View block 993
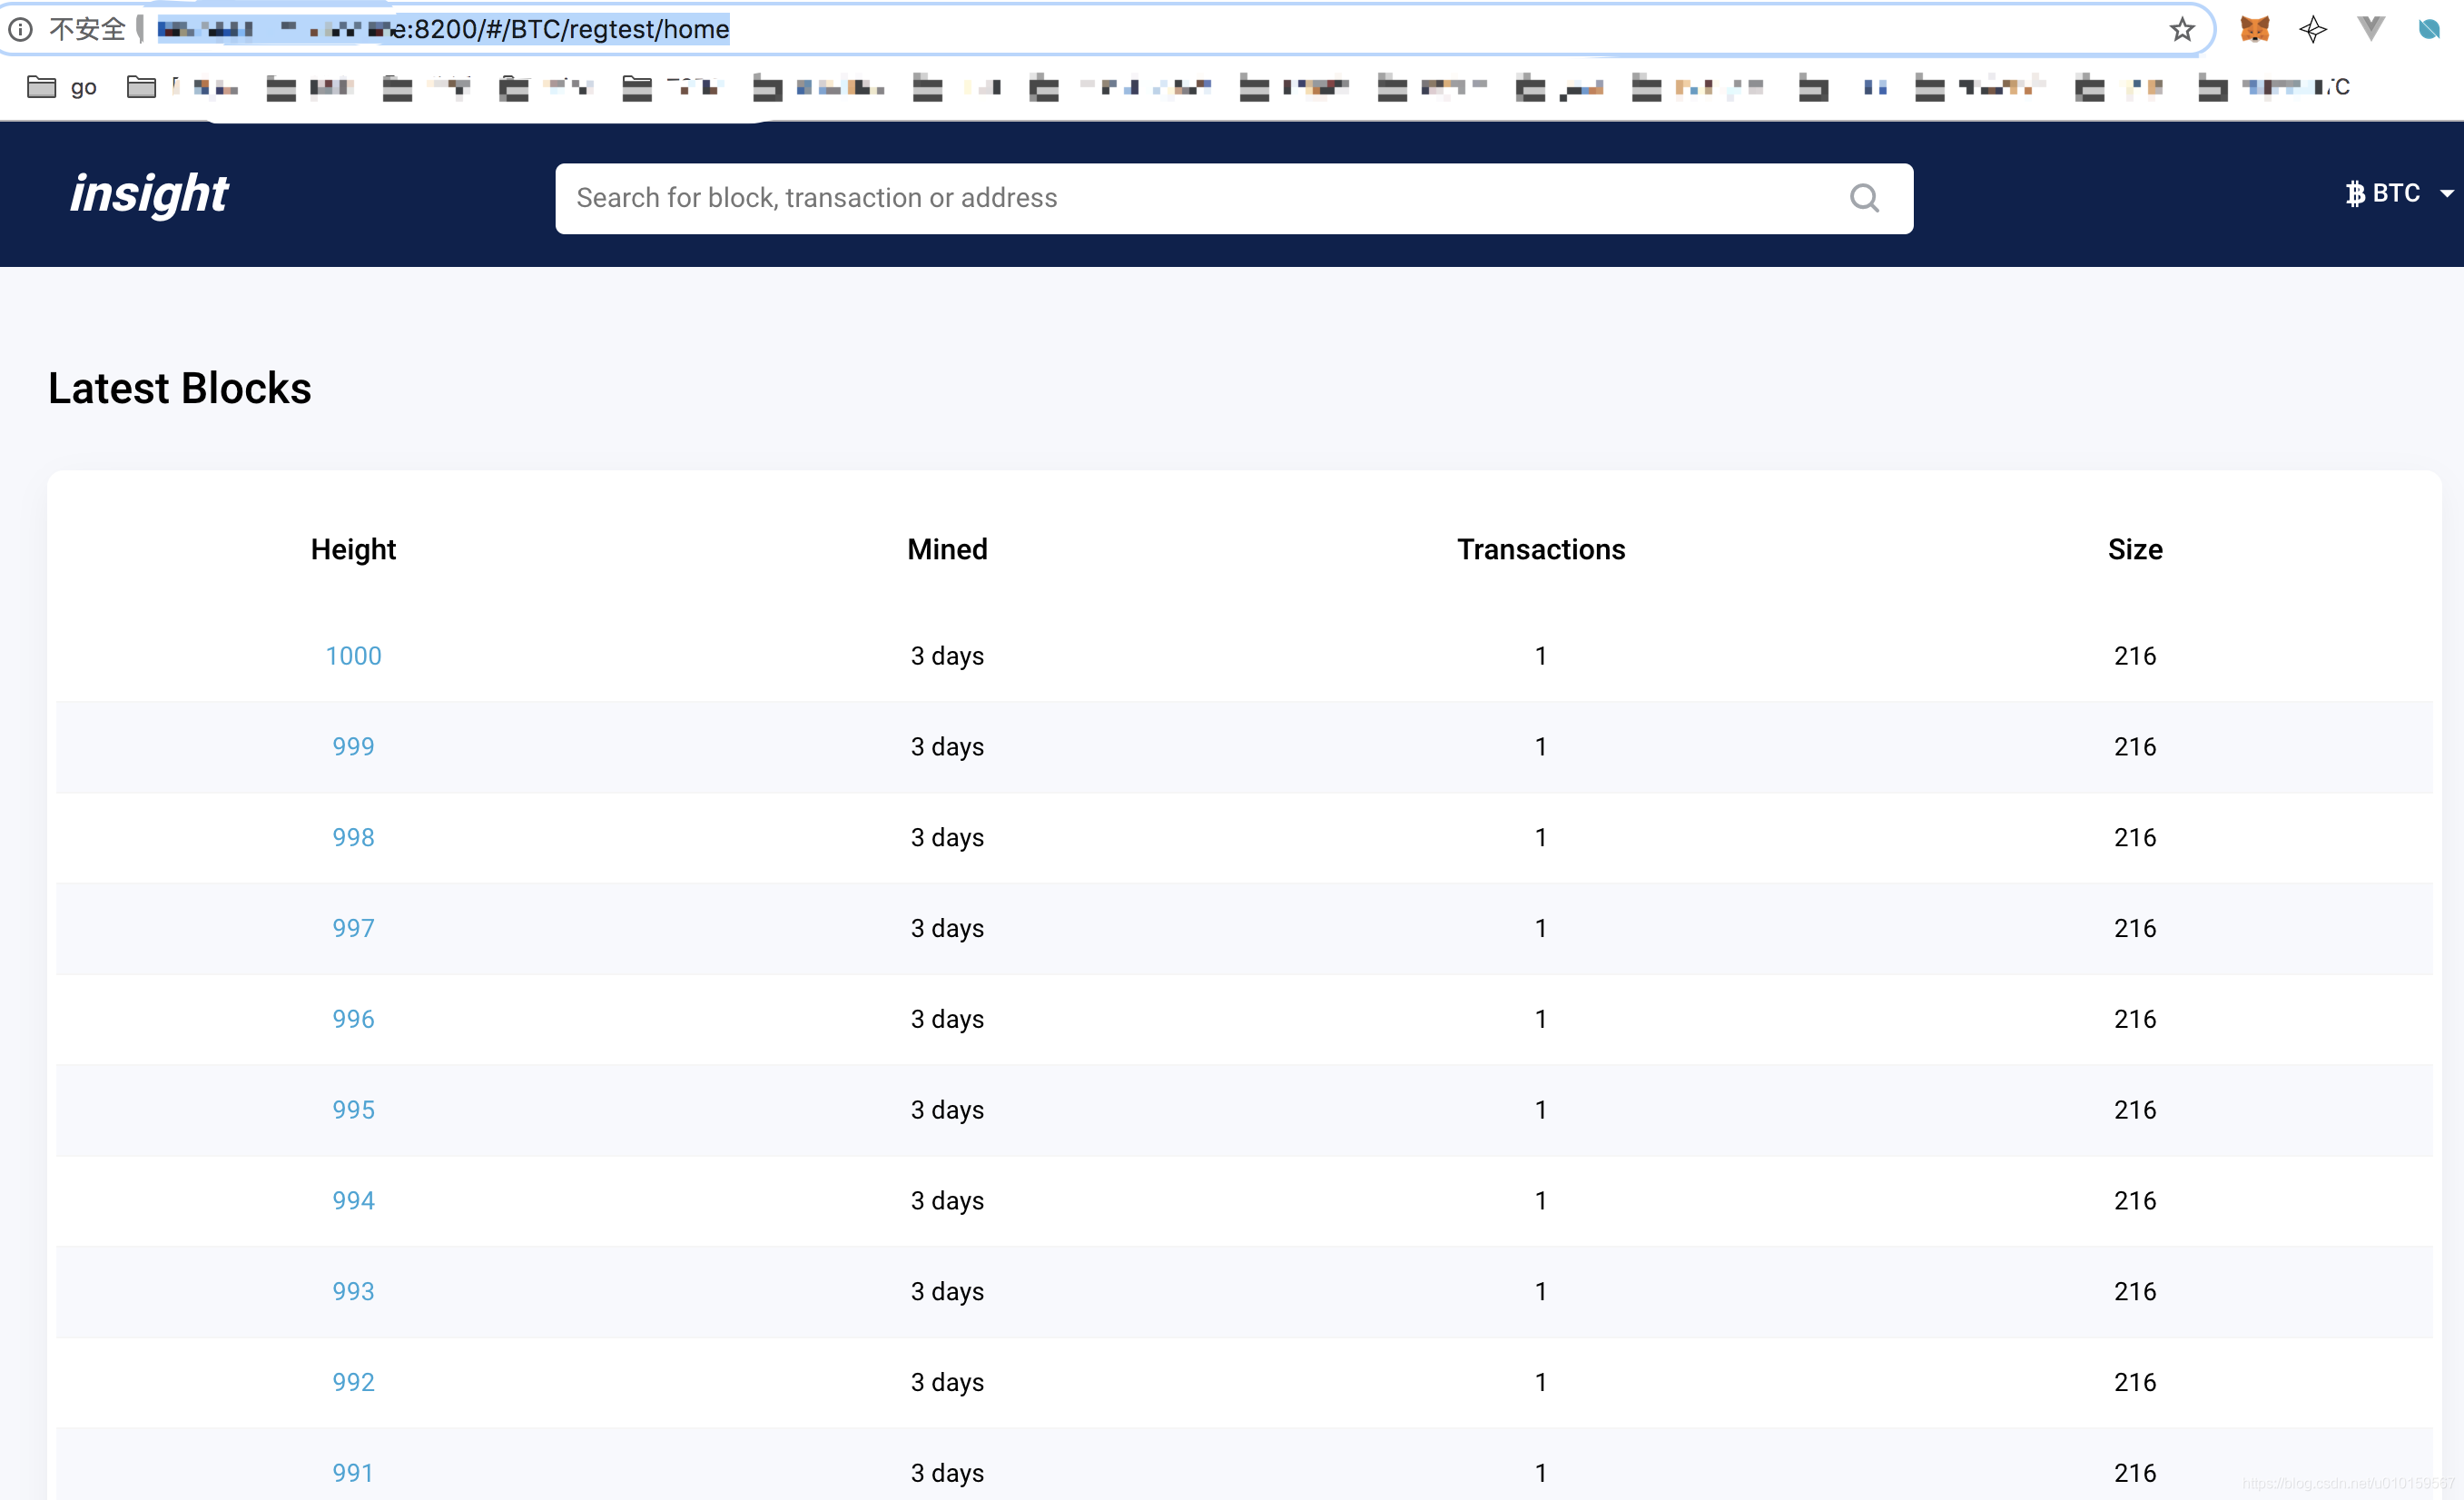The height and width of the screenshot is (1500, 2464). [353, 1291]
